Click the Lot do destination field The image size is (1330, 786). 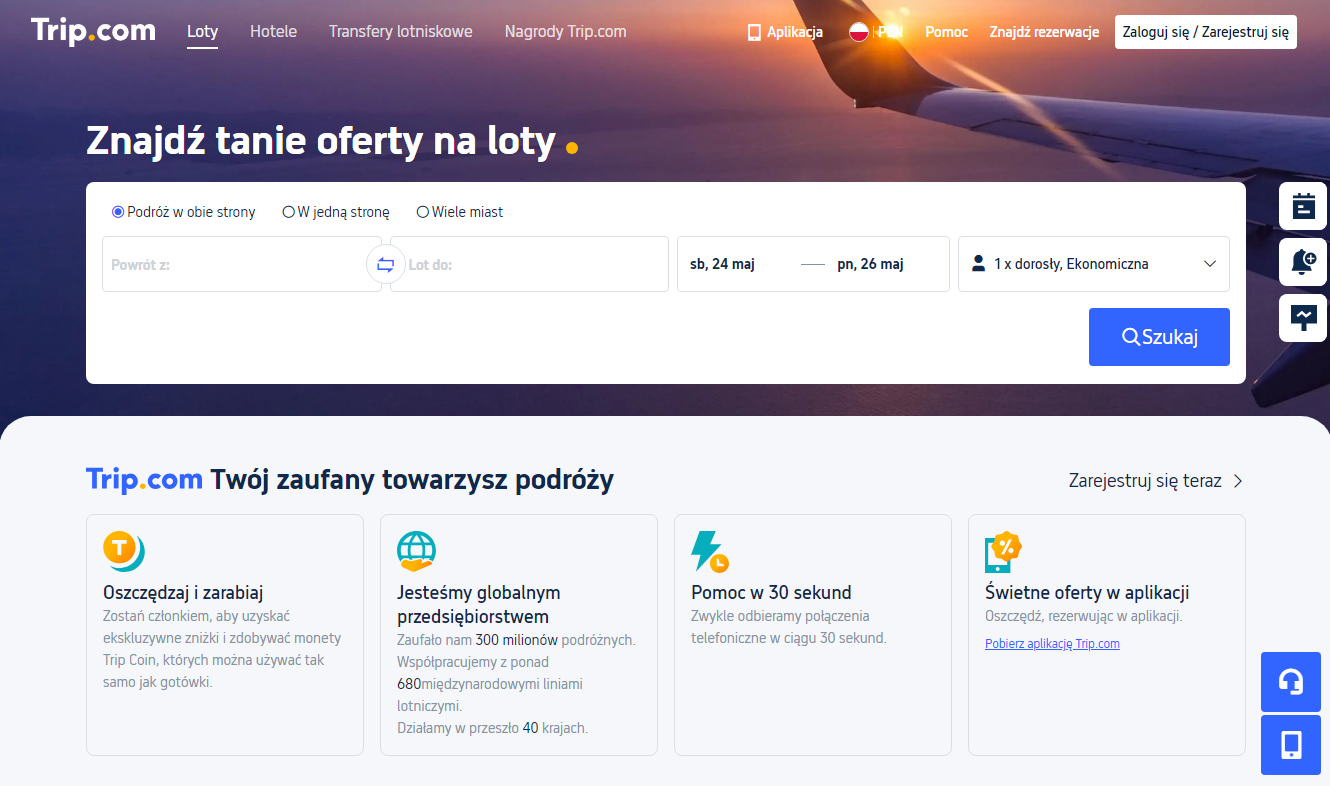point(529,264)
